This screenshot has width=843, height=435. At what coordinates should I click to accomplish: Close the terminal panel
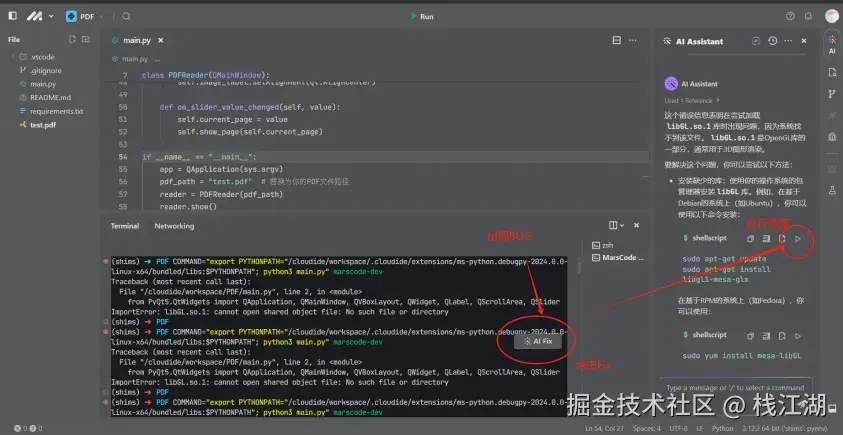tap(637, 225)
